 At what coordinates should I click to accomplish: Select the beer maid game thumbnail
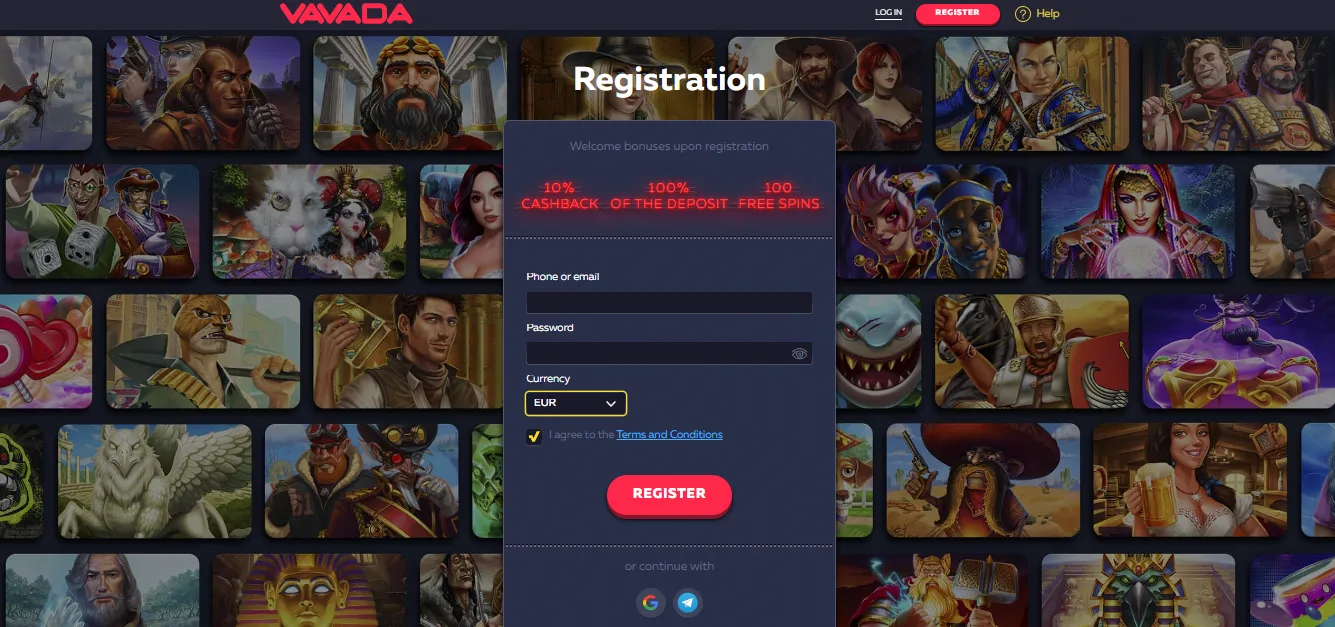(1190, 481)
